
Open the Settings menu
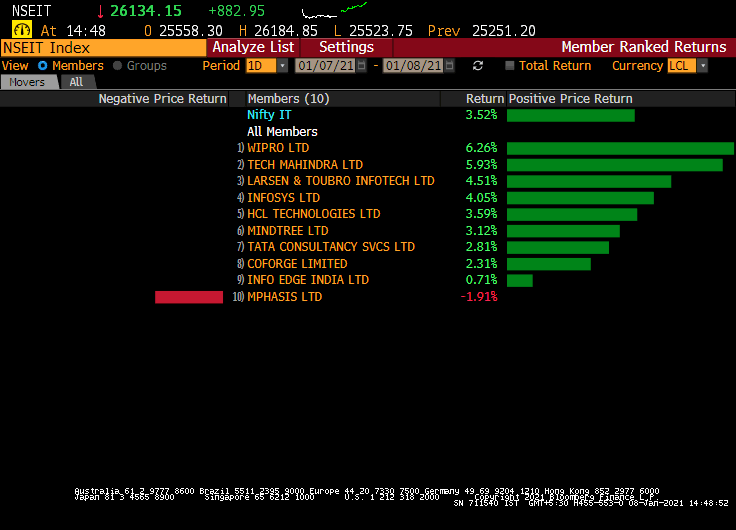click(346, 47)
